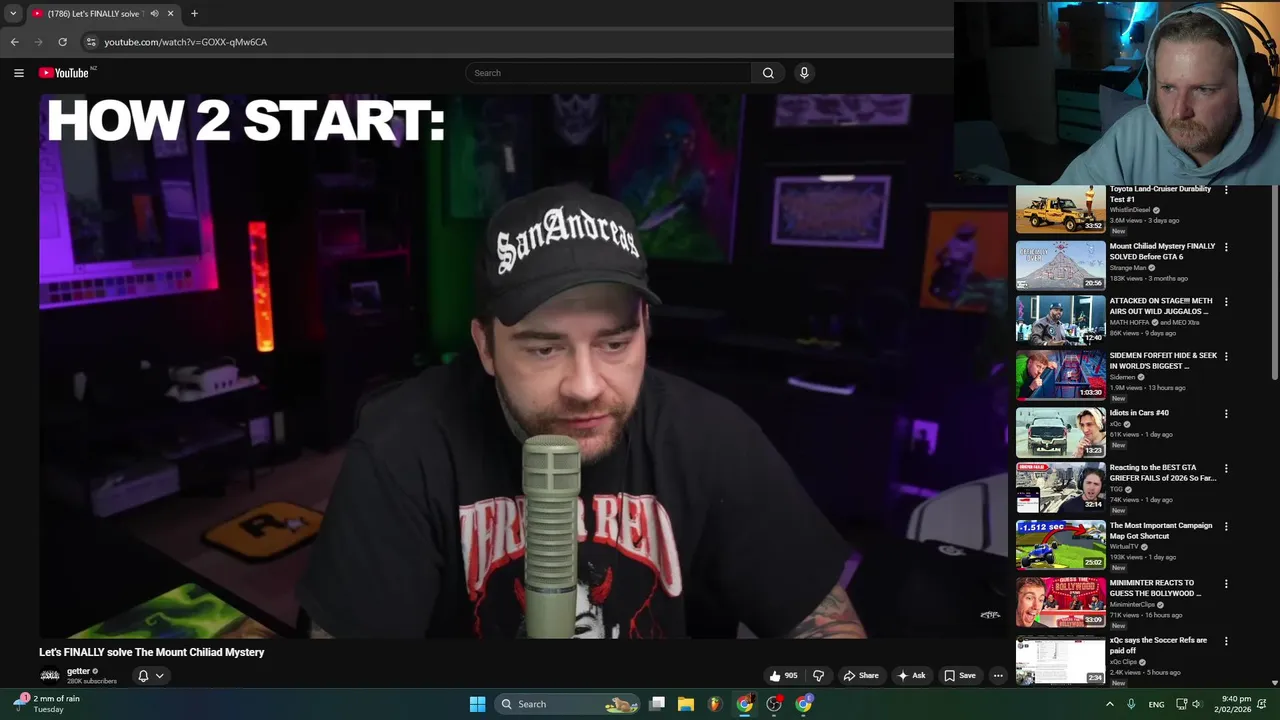Open Toyota Land-Cruiser Durability Test thumbnail
Screen dimensions: 1280x720
1061,209
